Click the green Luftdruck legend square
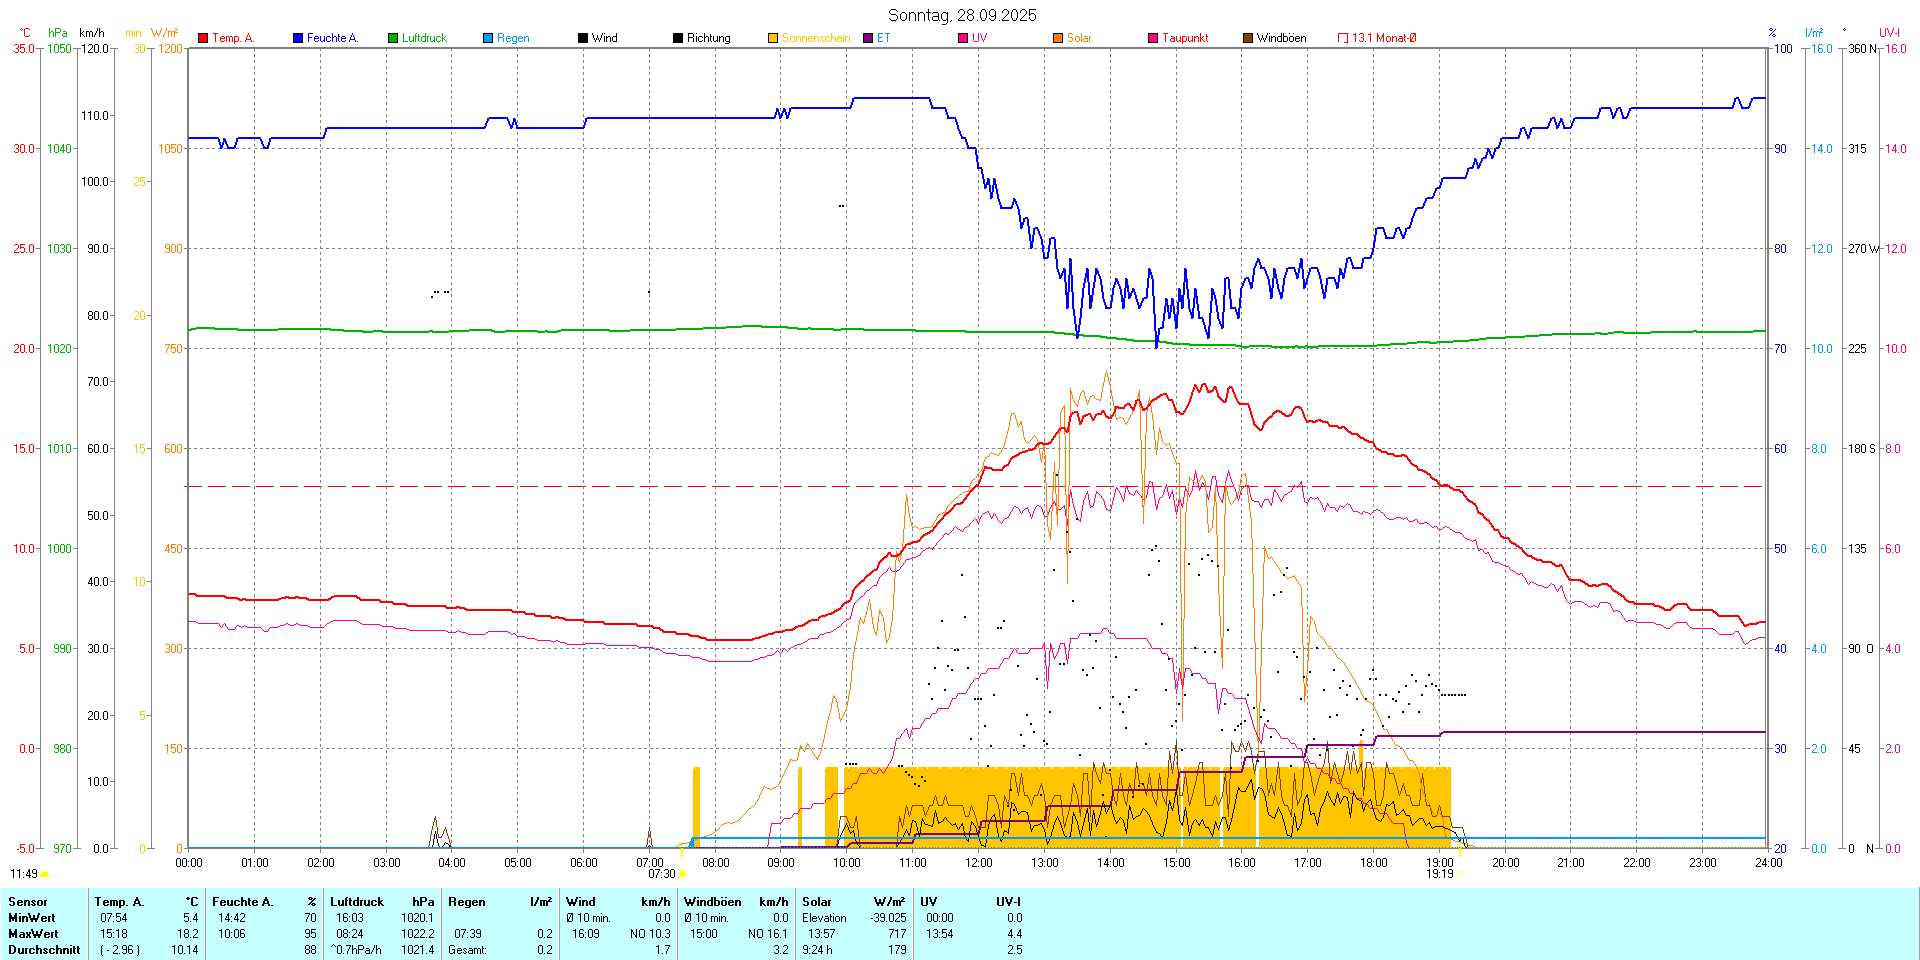This screenshot has width=1920, height=960. [x=393, y=38]
